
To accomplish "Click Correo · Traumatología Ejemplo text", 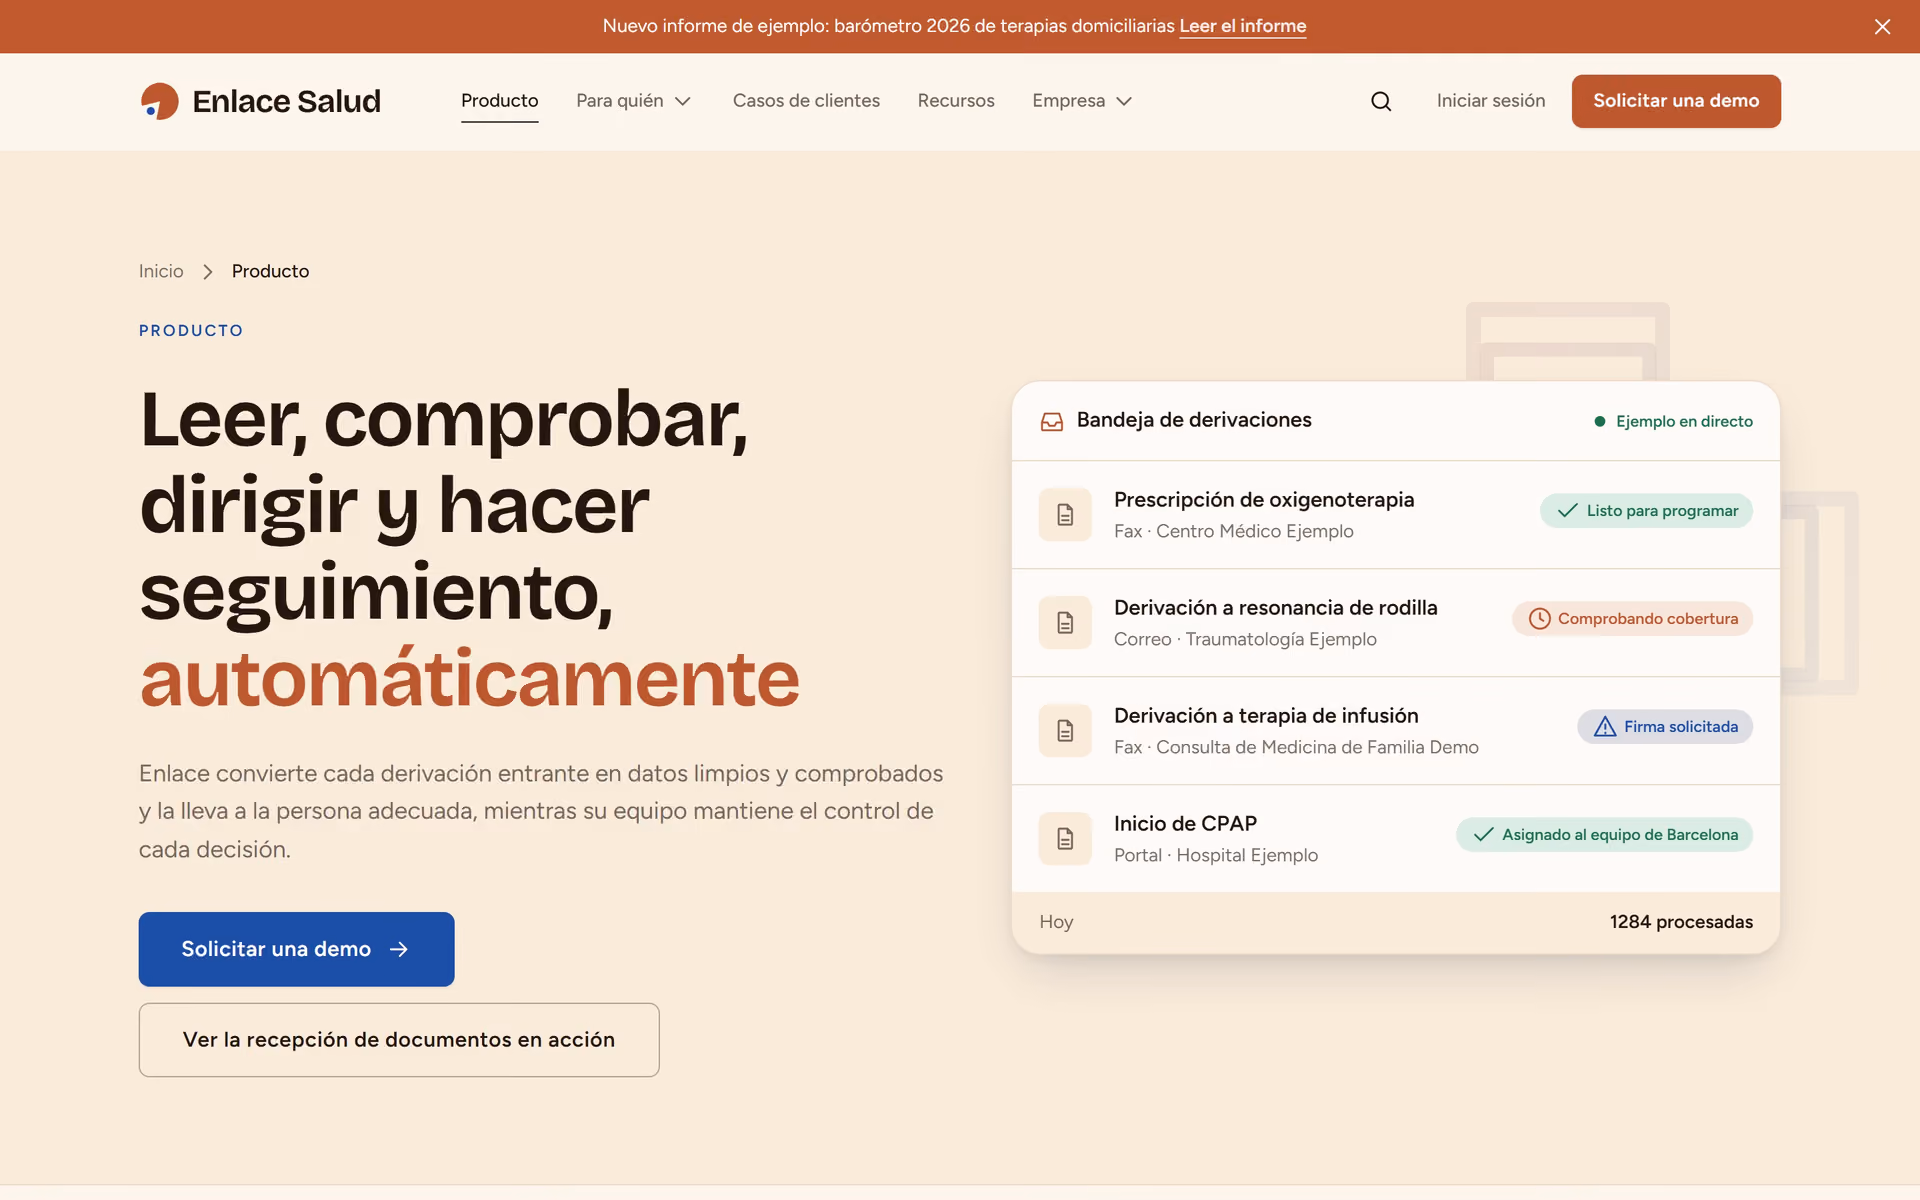I will tap(1245, 640).
